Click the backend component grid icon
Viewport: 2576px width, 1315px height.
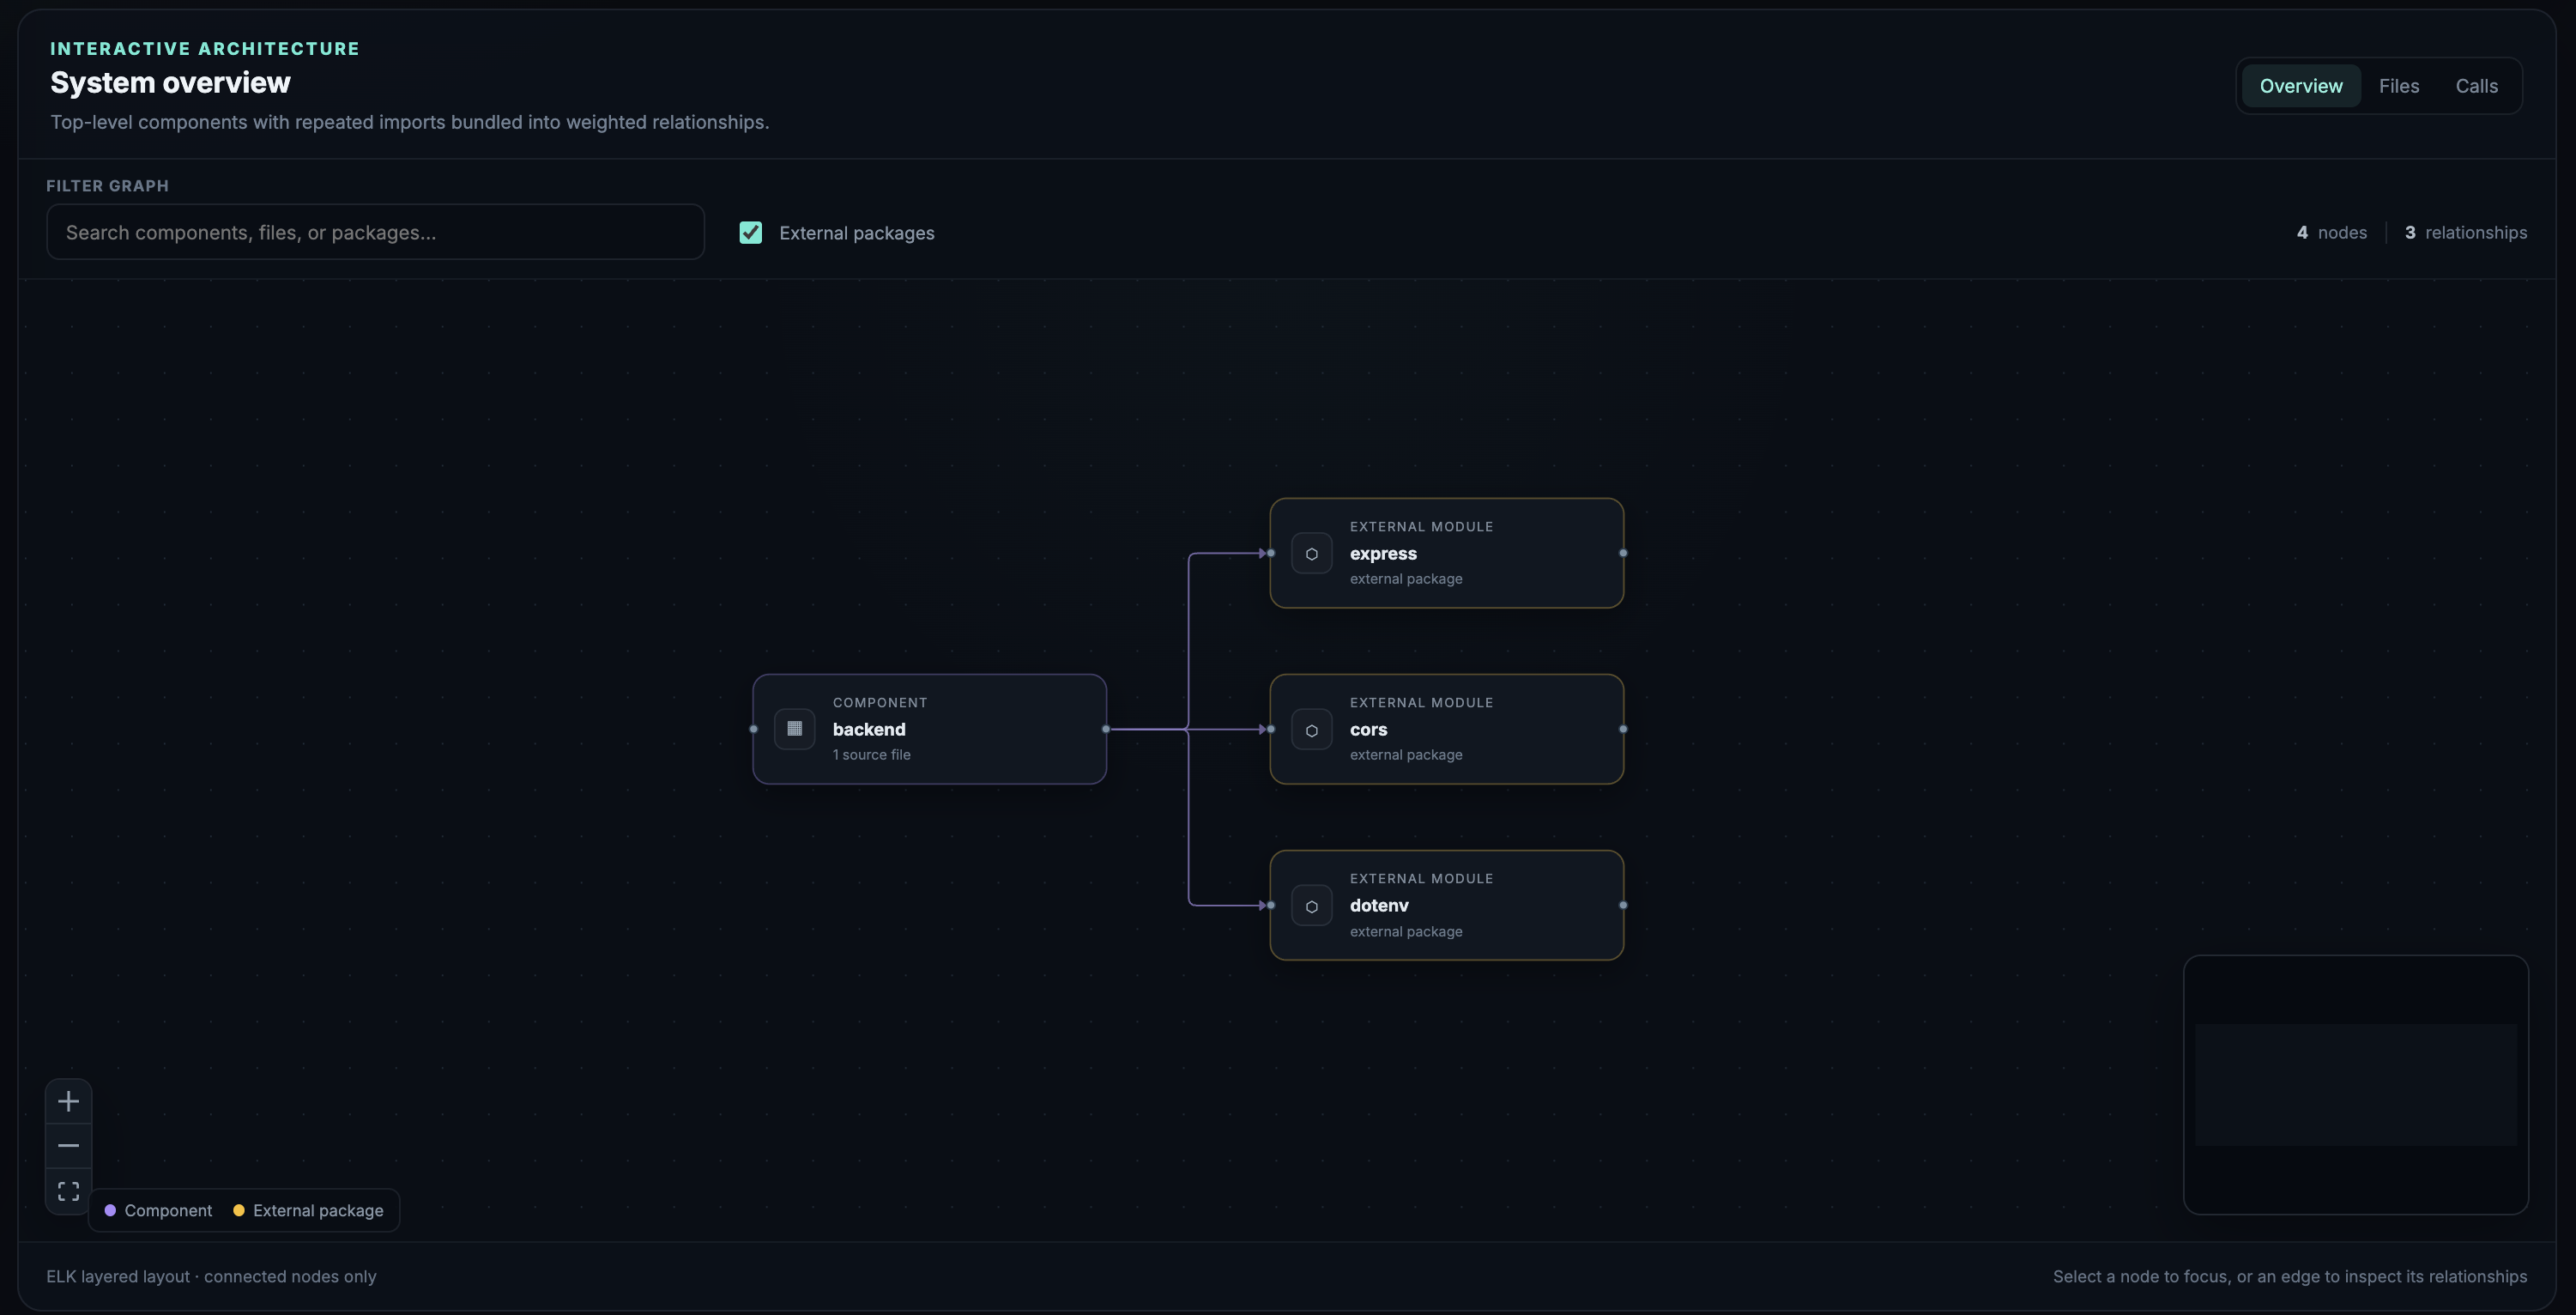click(x=794, y=729)
